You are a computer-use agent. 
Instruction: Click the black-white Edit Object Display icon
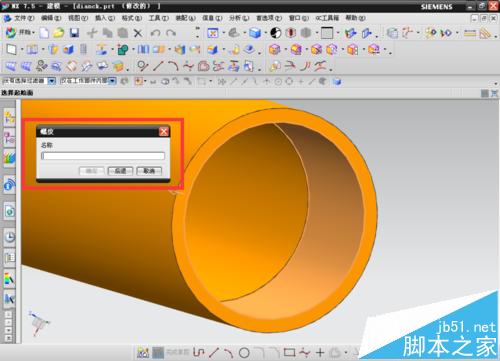pos(275,33)
